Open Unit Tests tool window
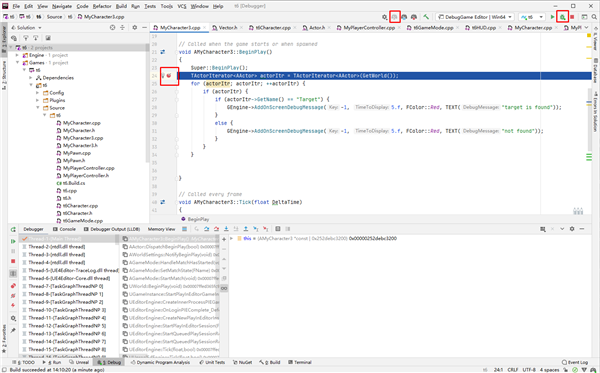 pyautogui.click(x=212, y=362)
